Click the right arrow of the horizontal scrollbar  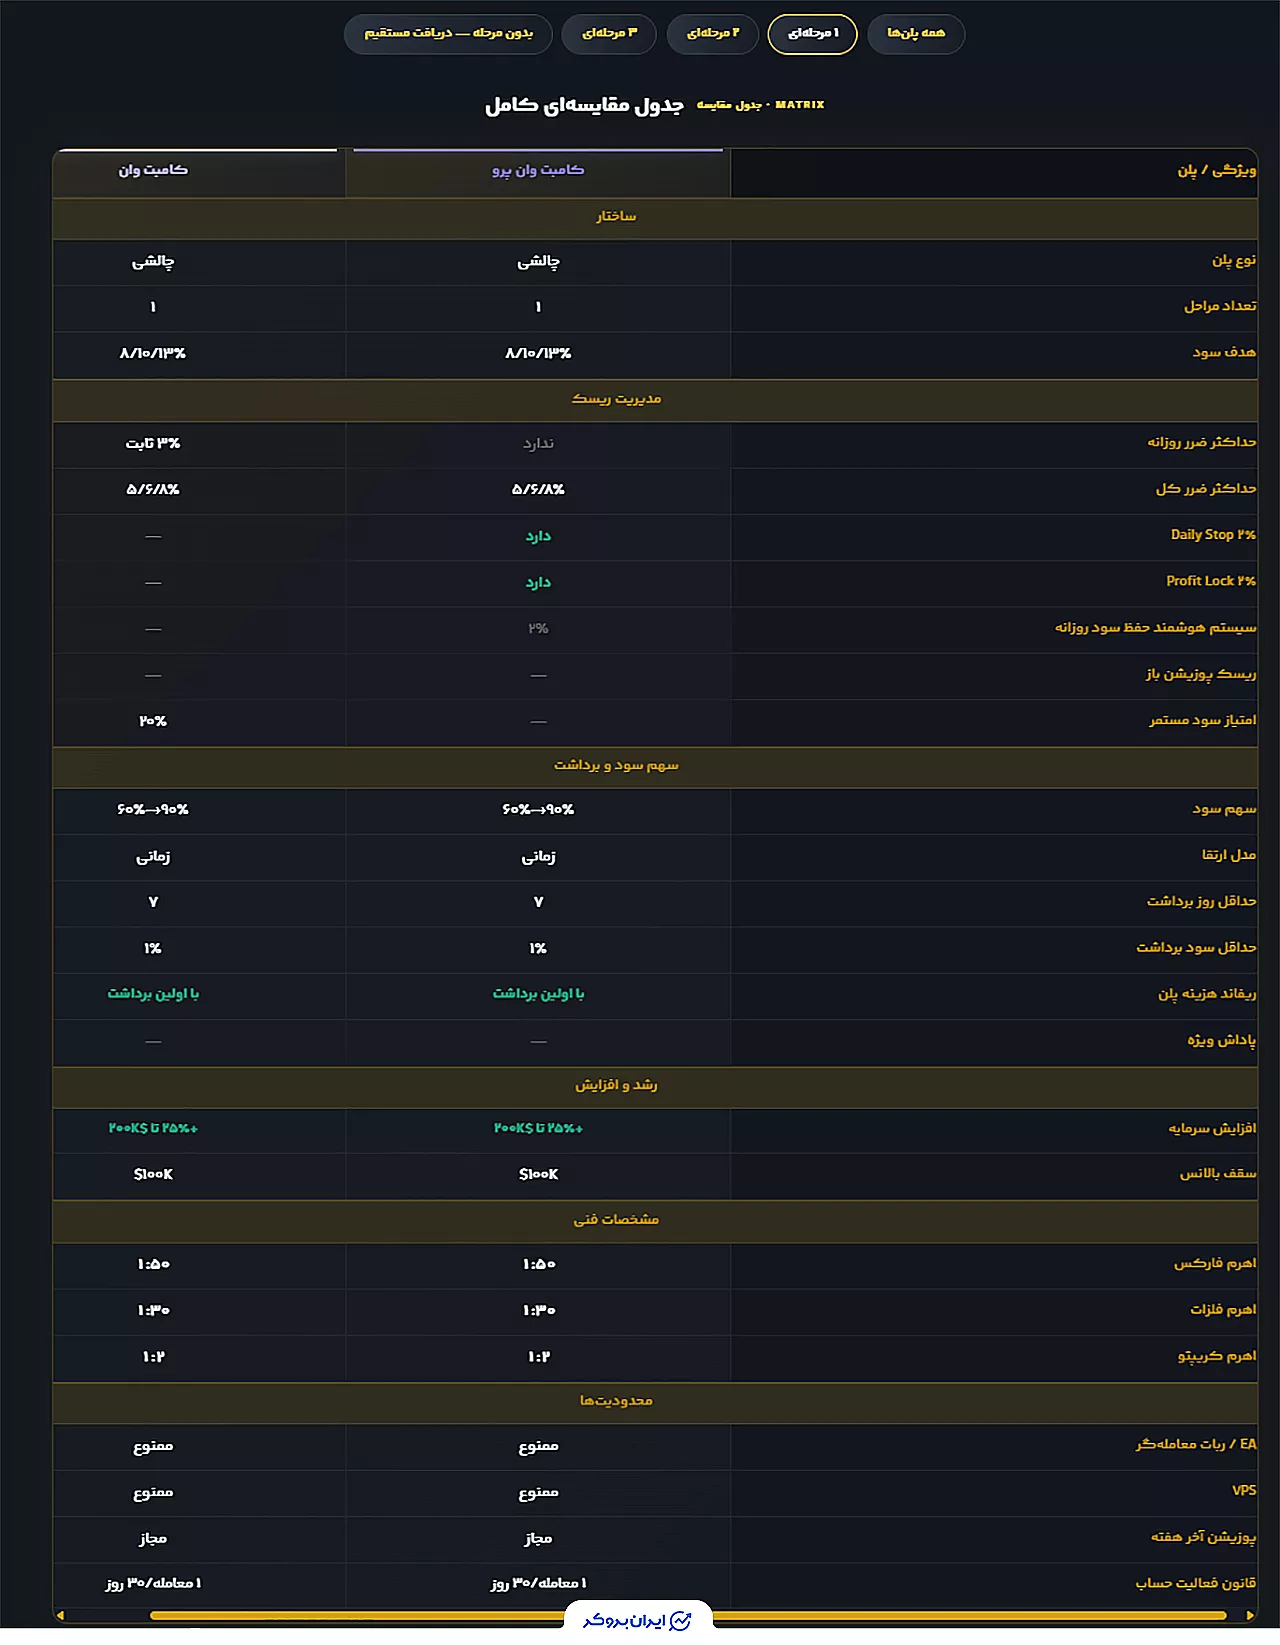coord(1250,1615)
